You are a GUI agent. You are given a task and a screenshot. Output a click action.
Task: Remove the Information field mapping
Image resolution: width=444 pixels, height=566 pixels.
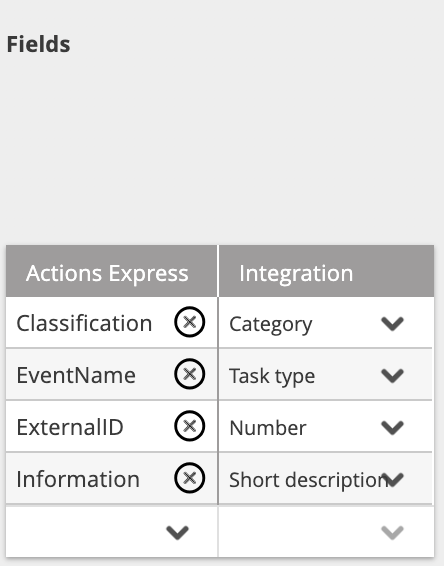point(190,478)
